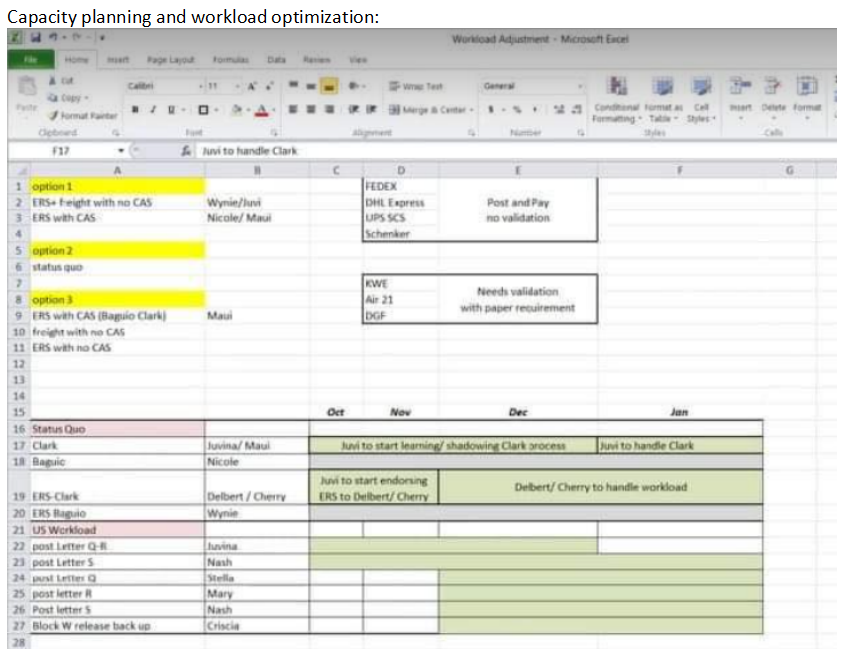Select the Format Painter brush
The width and height of the screenshot is (842, 657).
point(54,115)
